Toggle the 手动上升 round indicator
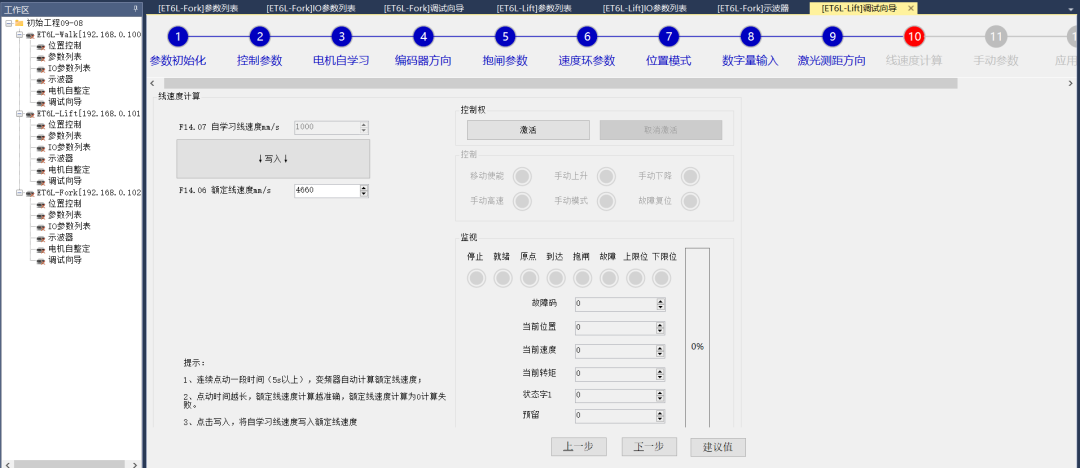The image size is (1080, 468). pyautogui.click(x=605, y=177)
